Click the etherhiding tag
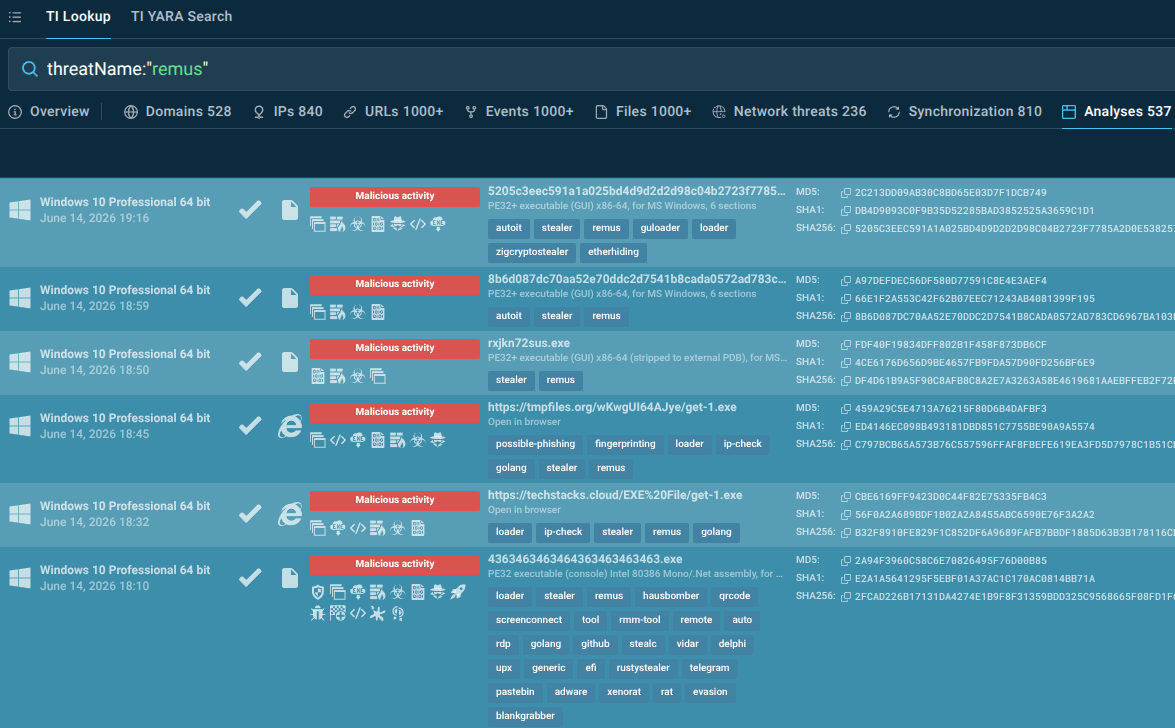Screen dimensions: 1175x728 click(x=613, y=252)
